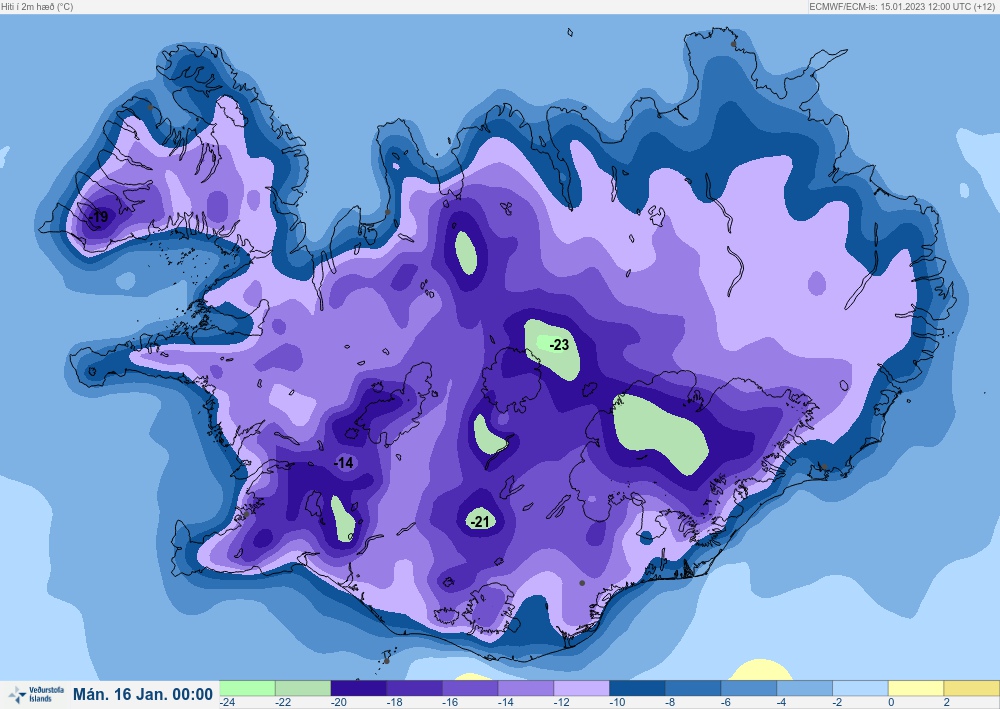The image size is (1000, 709).
Task: Pick the light blue legend swatch starting at -2
Action: click(x=860, y=688)
